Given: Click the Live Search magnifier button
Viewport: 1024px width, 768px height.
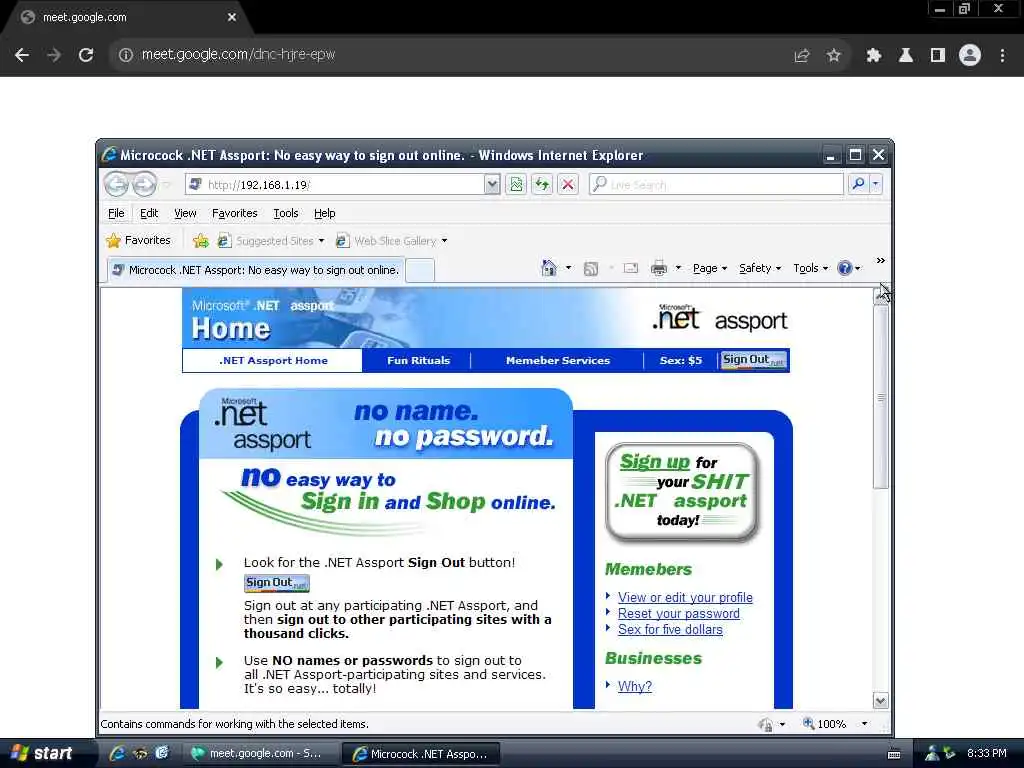Looking at the screenshot, I should [x=858, y=184].
